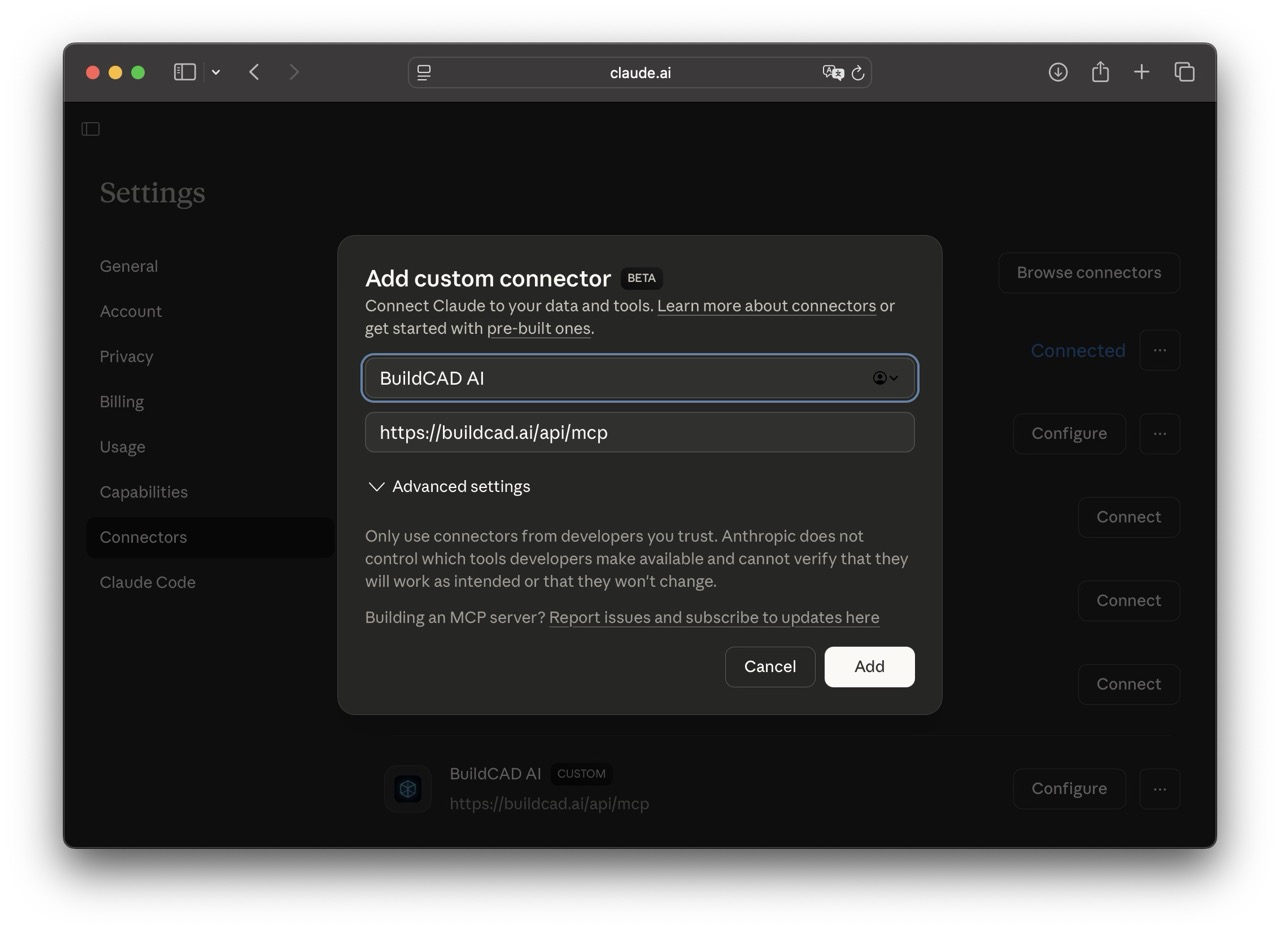Viewport: 1280px width, 932px height.
Task: Click the connector URL input field
Action: (640, 433)
